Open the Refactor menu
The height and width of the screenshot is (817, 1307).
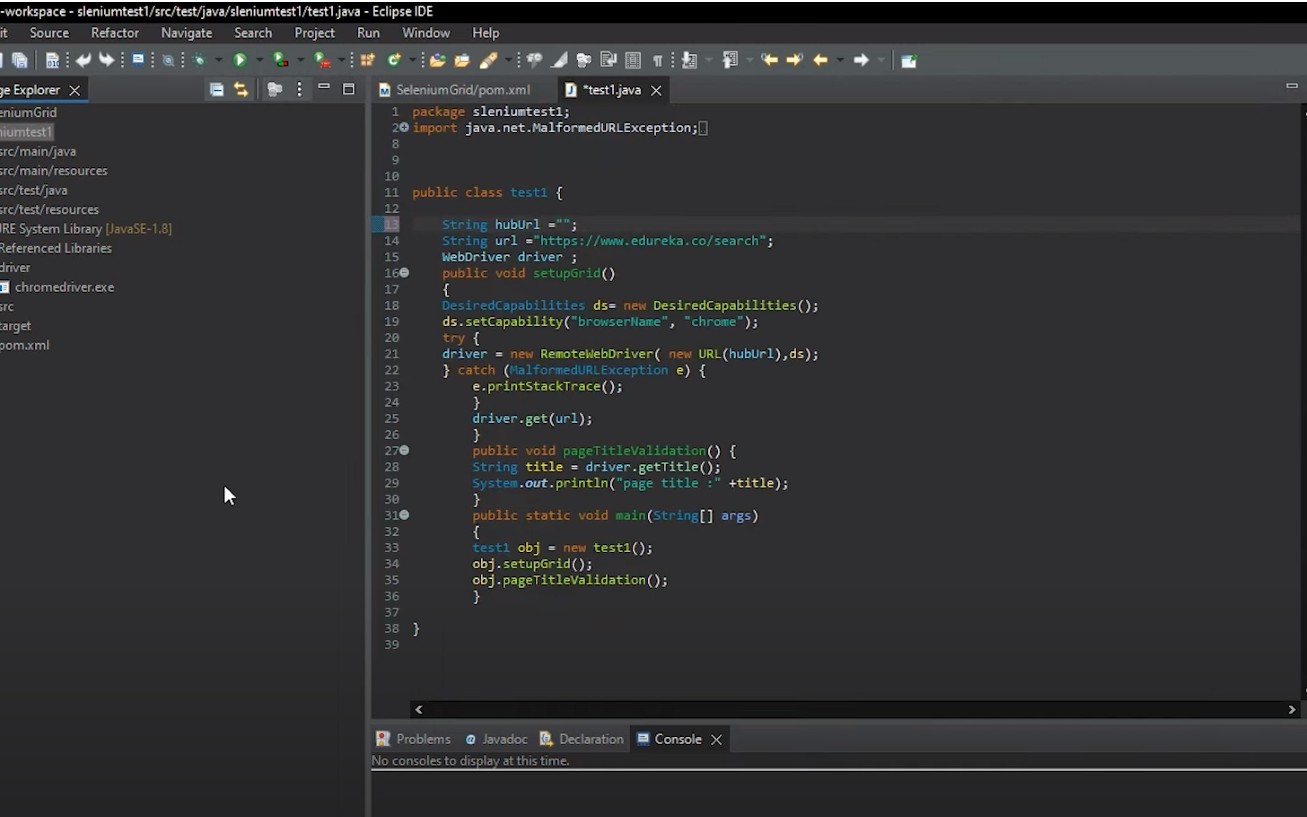click(x=115, y=33)
